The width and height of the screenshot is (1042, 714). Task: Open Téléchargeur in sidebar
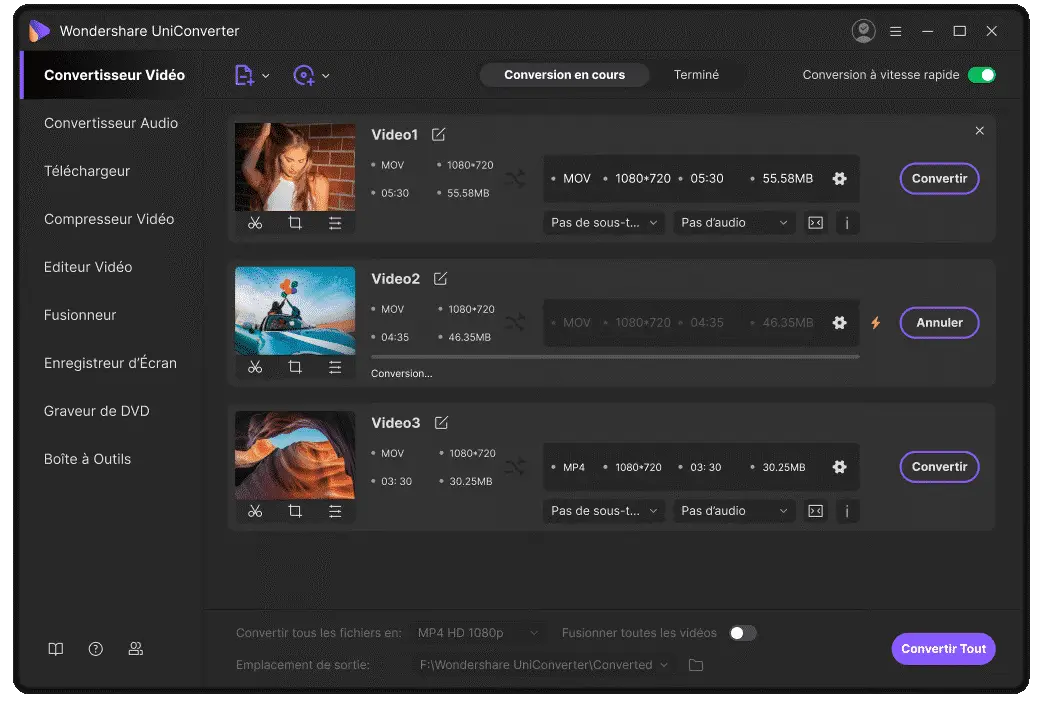pyautogui.click(x=87, y=171)
